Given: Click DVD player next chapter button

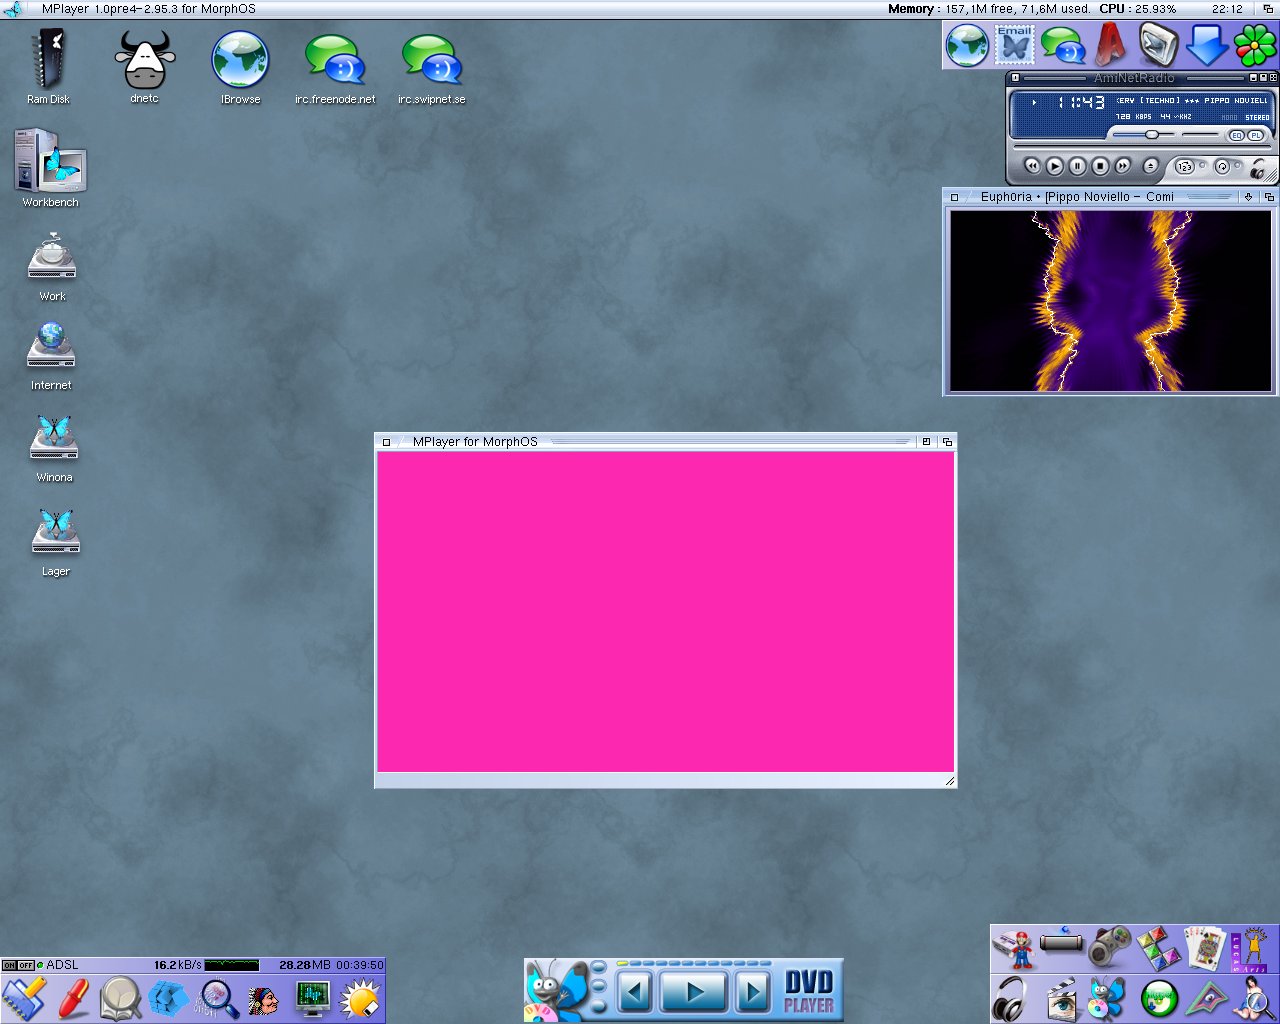Looking at the screenshot, I should pyautogui.click(x=752, y=994).
